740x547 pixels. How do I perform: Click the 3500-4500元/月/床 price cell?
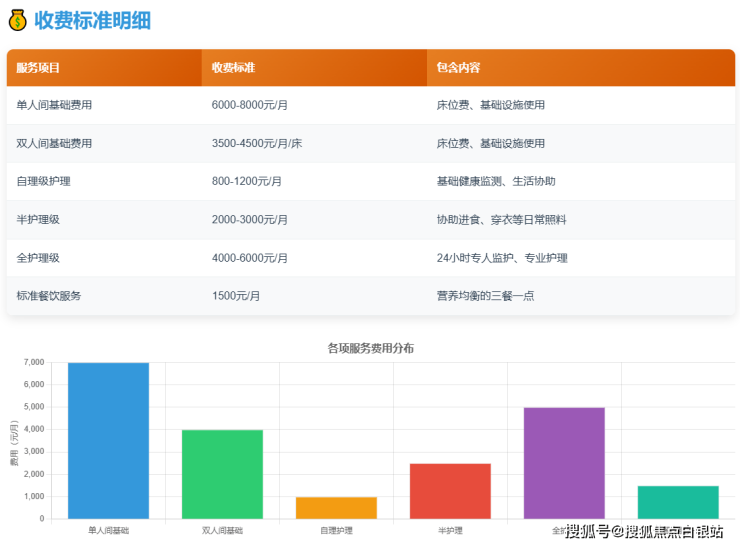click(257, 143)
